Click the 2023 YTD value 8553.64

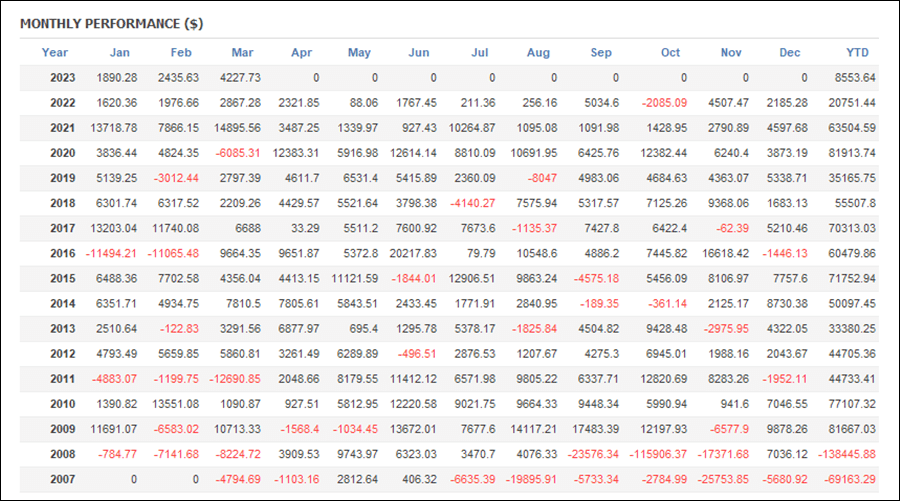pyautogui.click(x=855, y=77)
